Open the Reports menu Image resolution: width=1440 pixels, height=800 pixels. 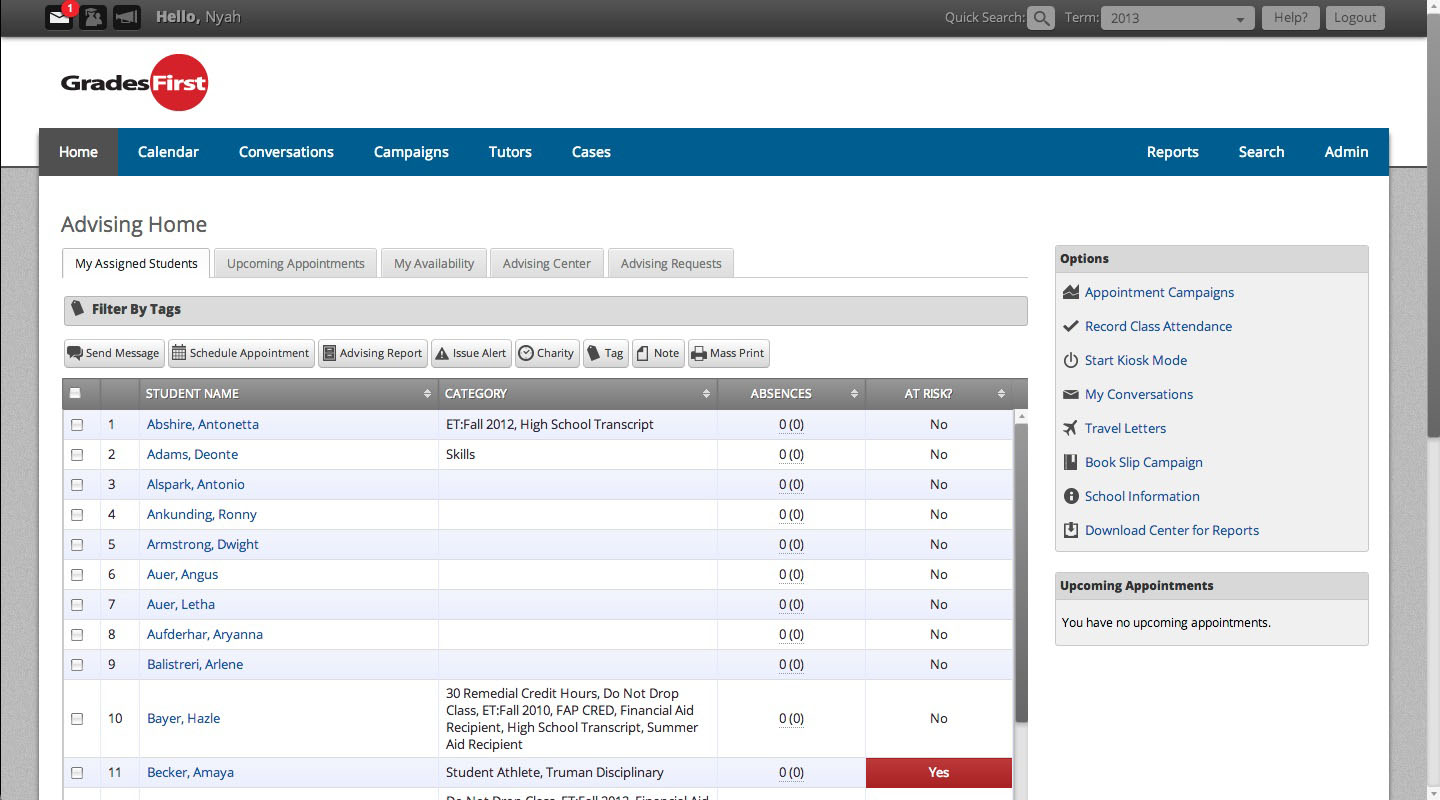click(x=1172, y=152)
